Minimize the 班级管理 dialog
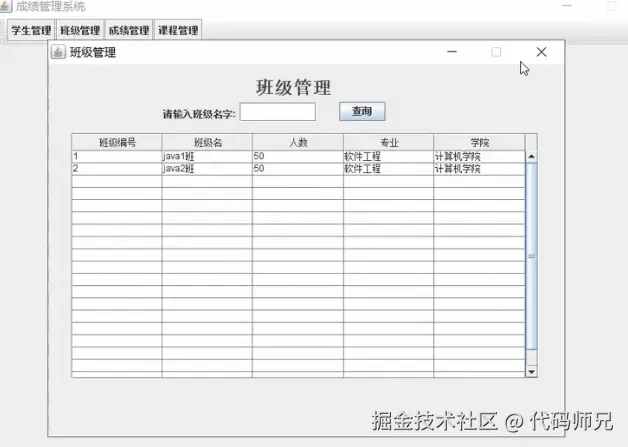 452,52
